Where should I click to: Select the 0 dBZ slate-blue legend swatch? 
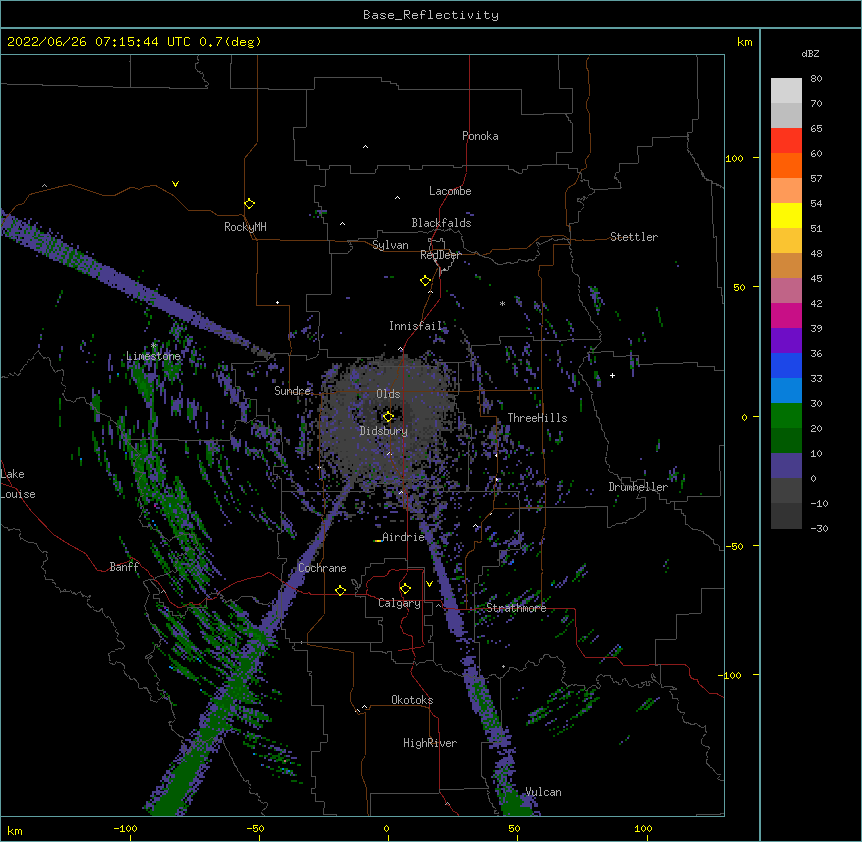coord(786,466)
